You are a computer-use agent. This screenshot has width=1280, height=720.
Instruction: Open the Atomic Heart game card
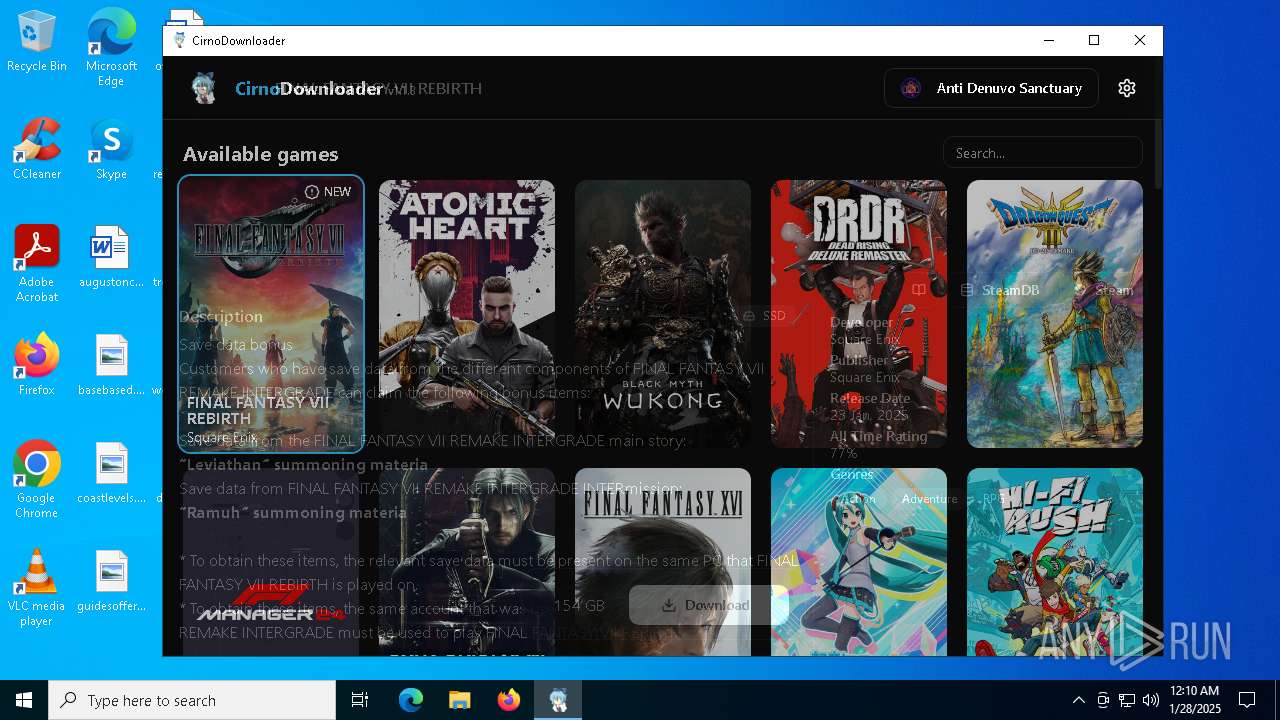coord(467,314)
